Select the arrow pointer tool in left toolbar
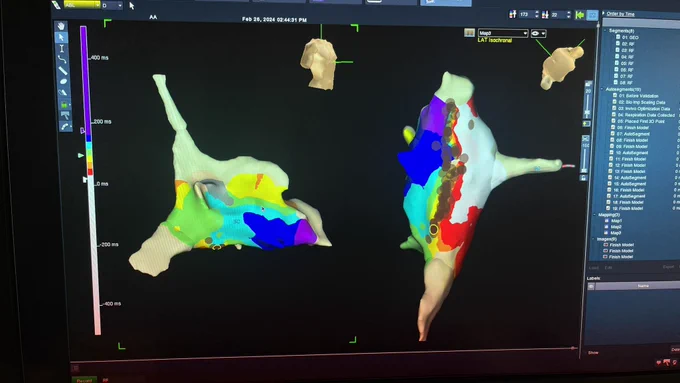This screenshot has height=383, width=680. click(61, 37)
